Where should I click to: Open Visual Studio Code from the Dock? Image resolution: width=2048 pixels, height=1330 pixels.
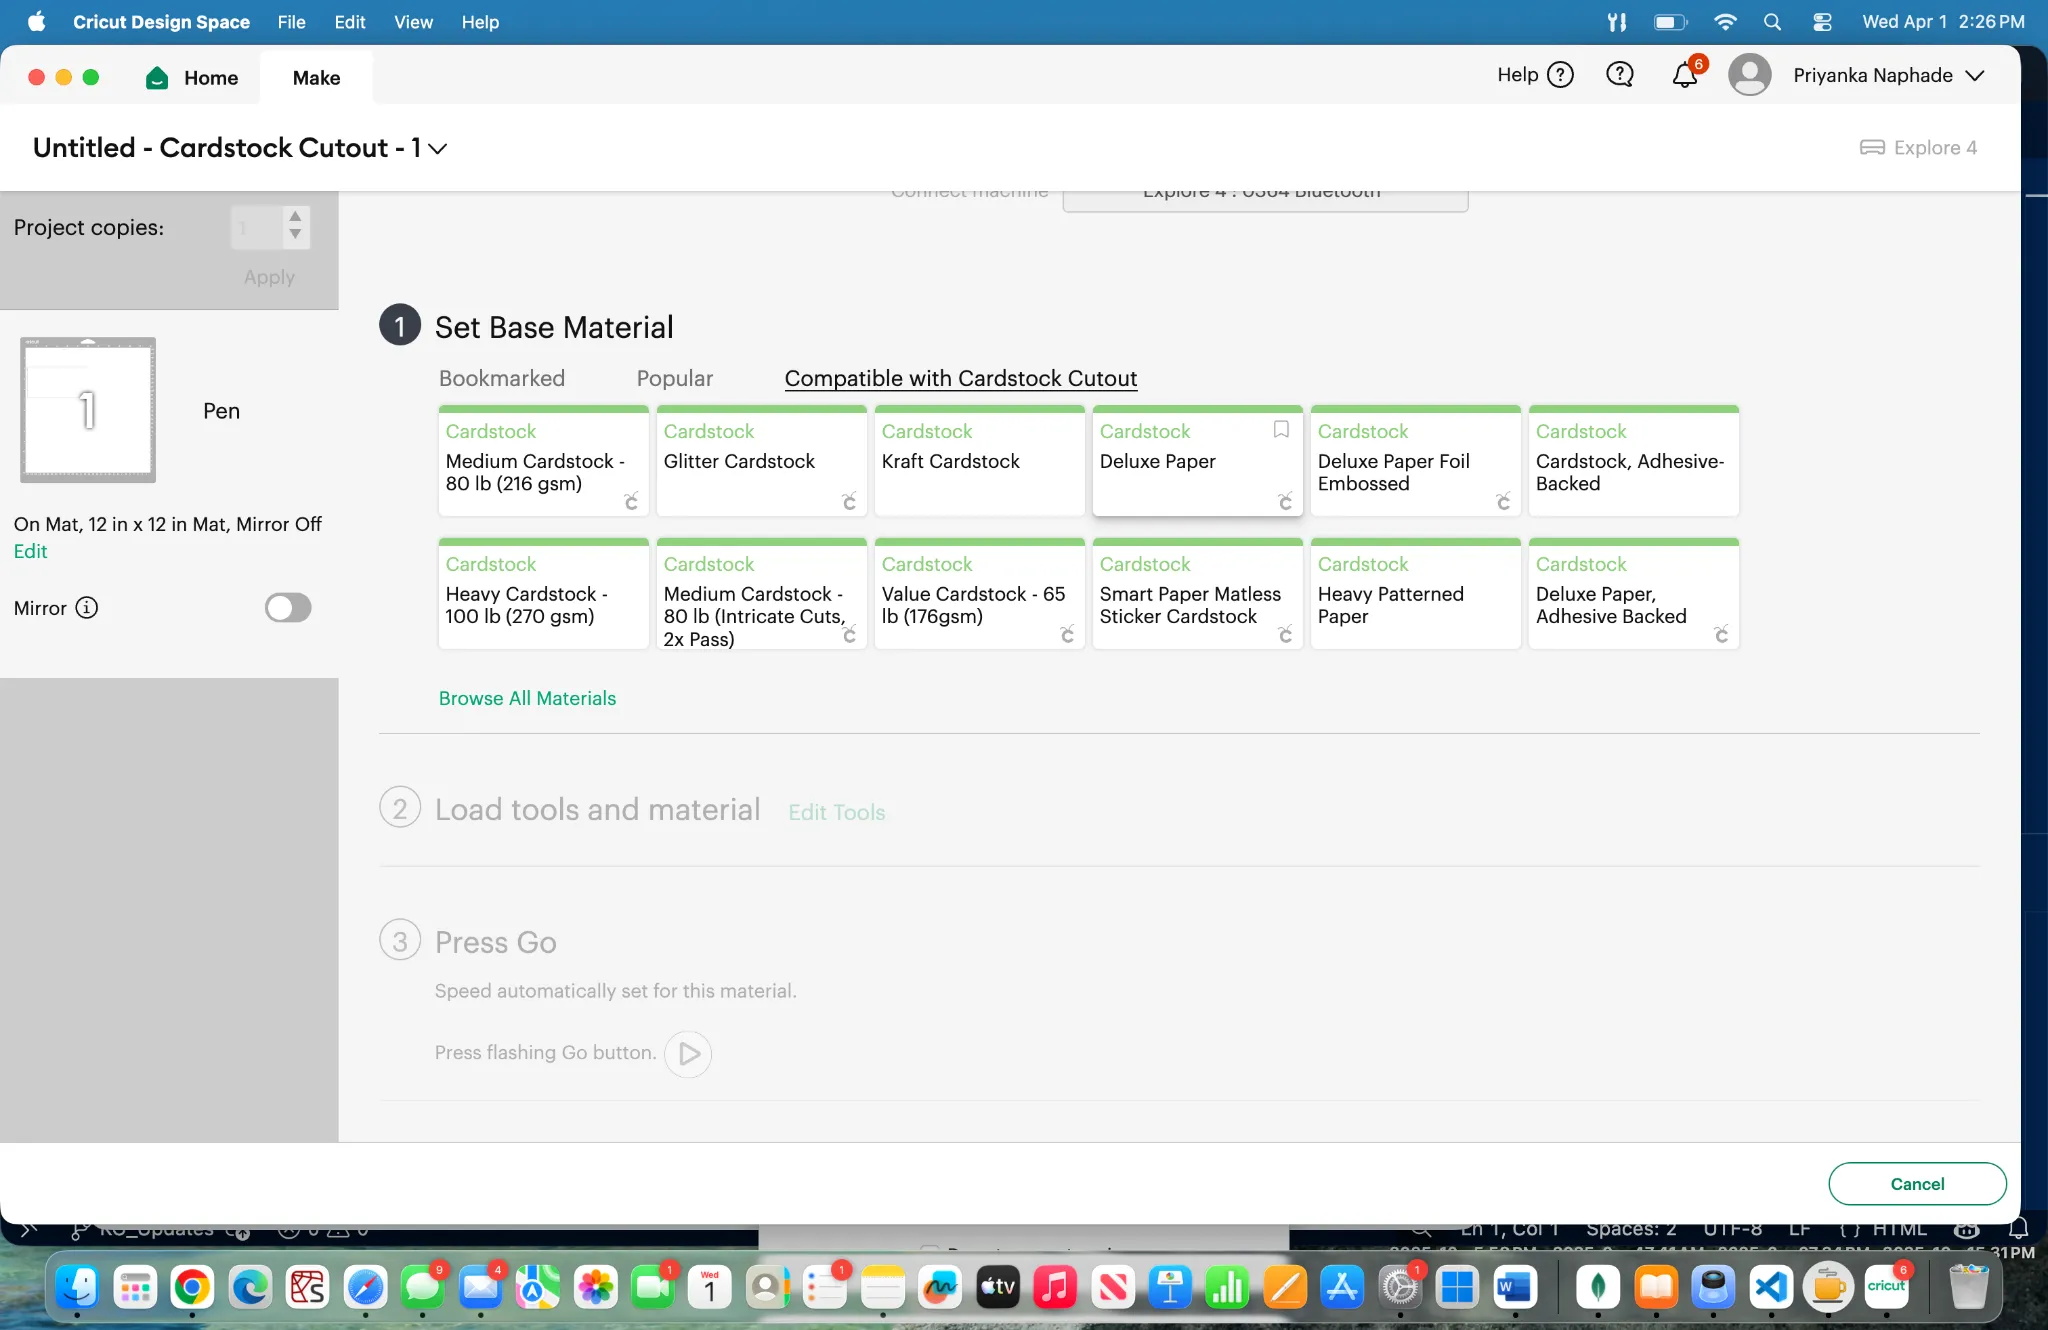1770,1287
